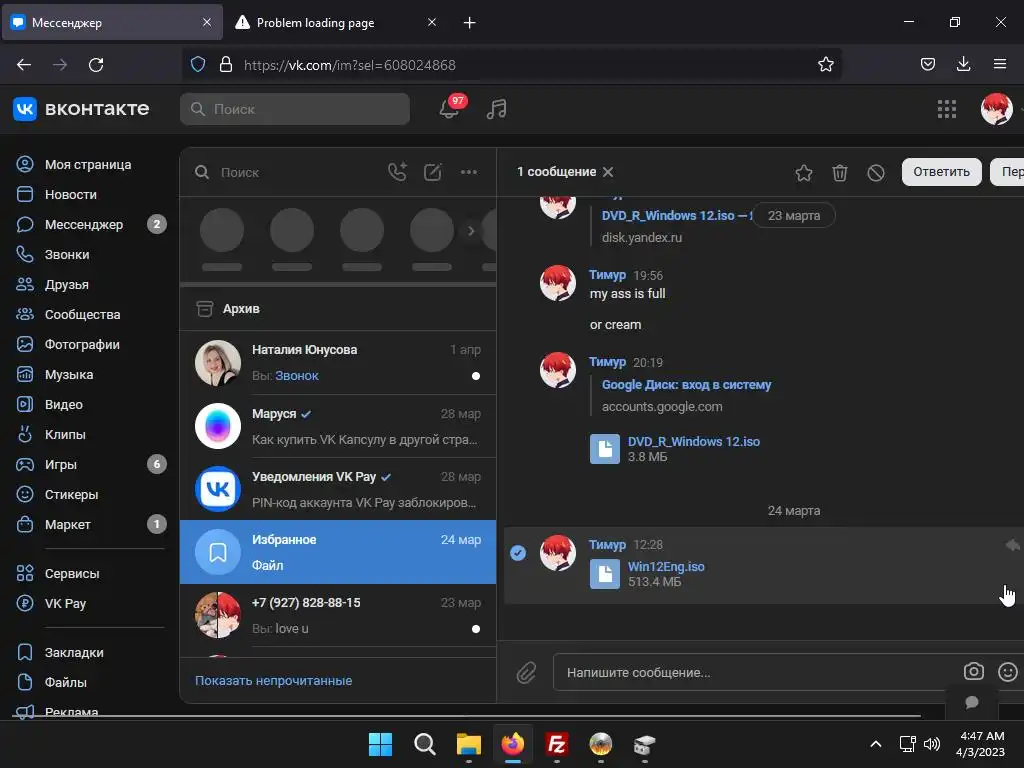Open +7 (927) 828-88-15 chat
Image resolution: width=1024 pixels, height=768 pixels.
click(x=338, y=615)
